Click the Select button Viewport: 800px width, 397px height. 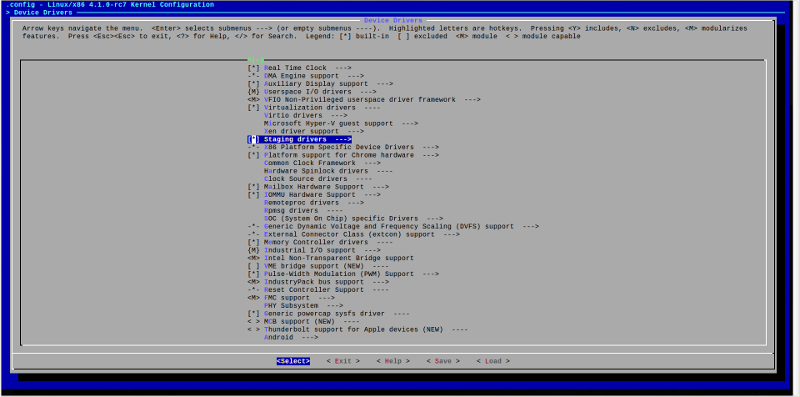pyautogui.click(x=293, y=361)
